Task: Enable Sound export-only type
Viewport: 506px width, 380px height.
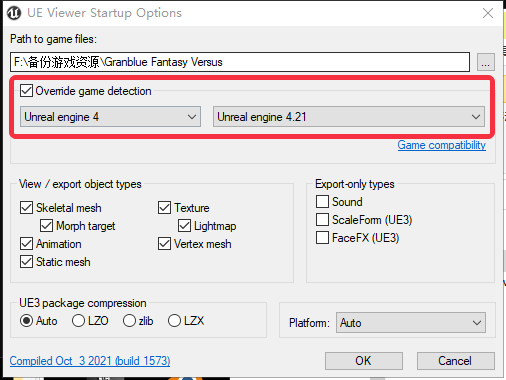Action: tap(322, 202)
